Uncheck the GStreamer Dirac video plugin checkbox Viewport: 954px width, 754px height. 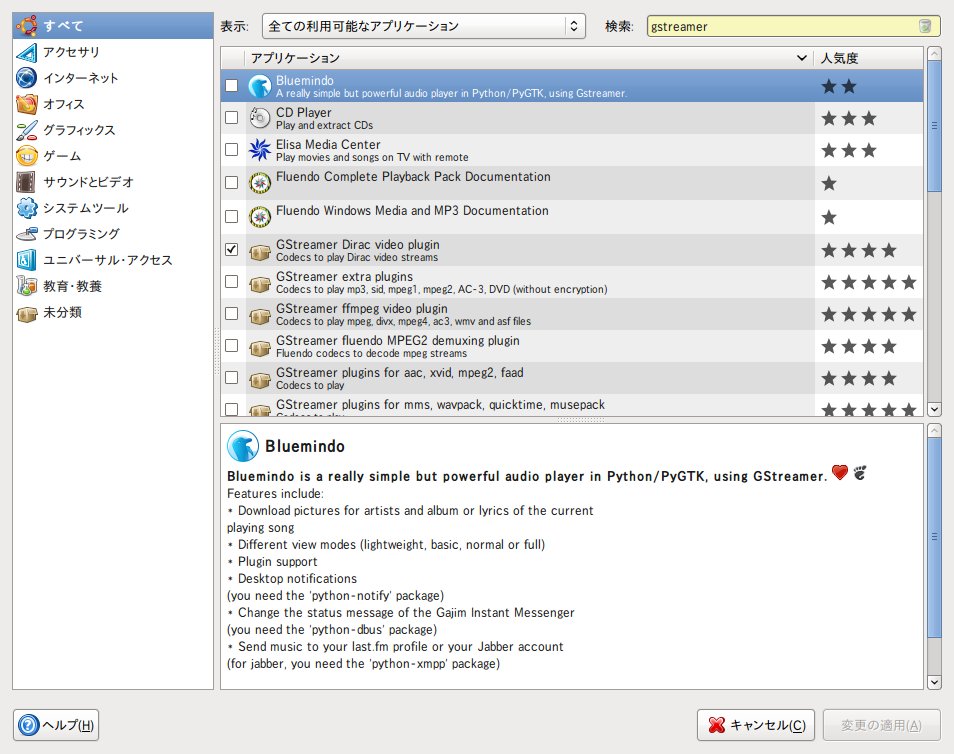click(x=232, y=250)
